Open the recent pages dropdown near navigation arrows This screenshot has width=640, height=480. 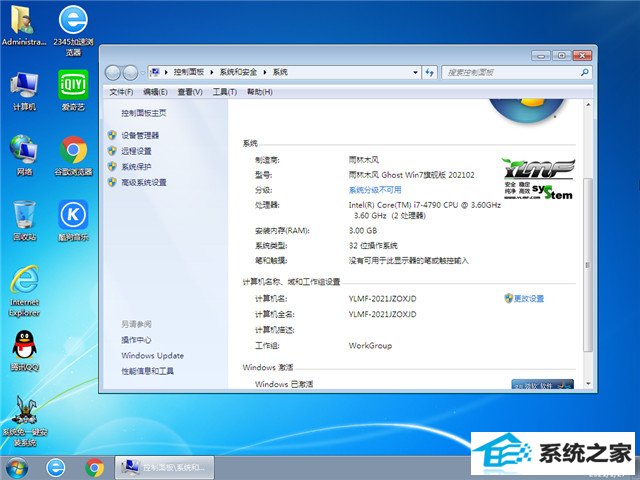coord(142,73)
